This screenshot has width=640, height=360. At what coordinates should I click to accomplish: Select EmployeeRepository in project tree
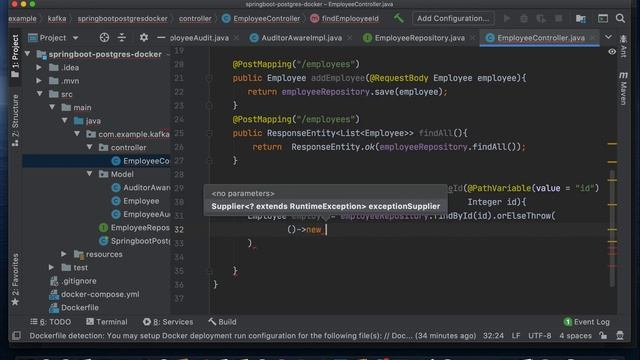134,227
